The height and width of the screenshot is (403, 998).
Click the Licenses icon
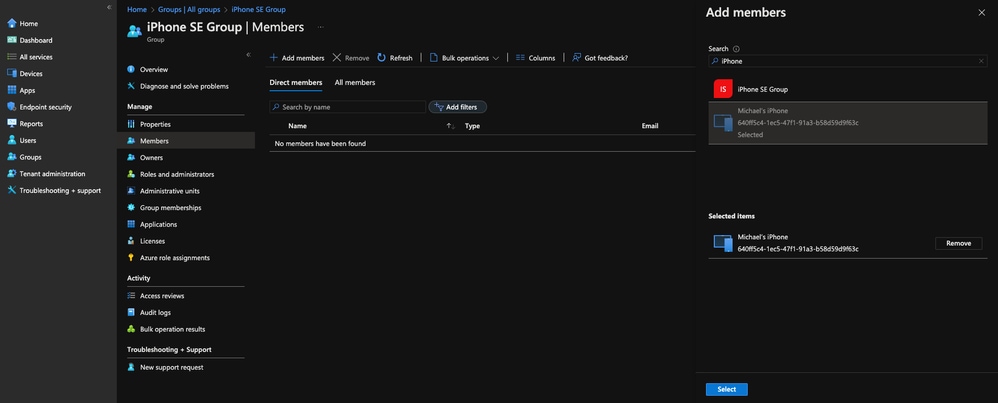(x=131, y=241)
